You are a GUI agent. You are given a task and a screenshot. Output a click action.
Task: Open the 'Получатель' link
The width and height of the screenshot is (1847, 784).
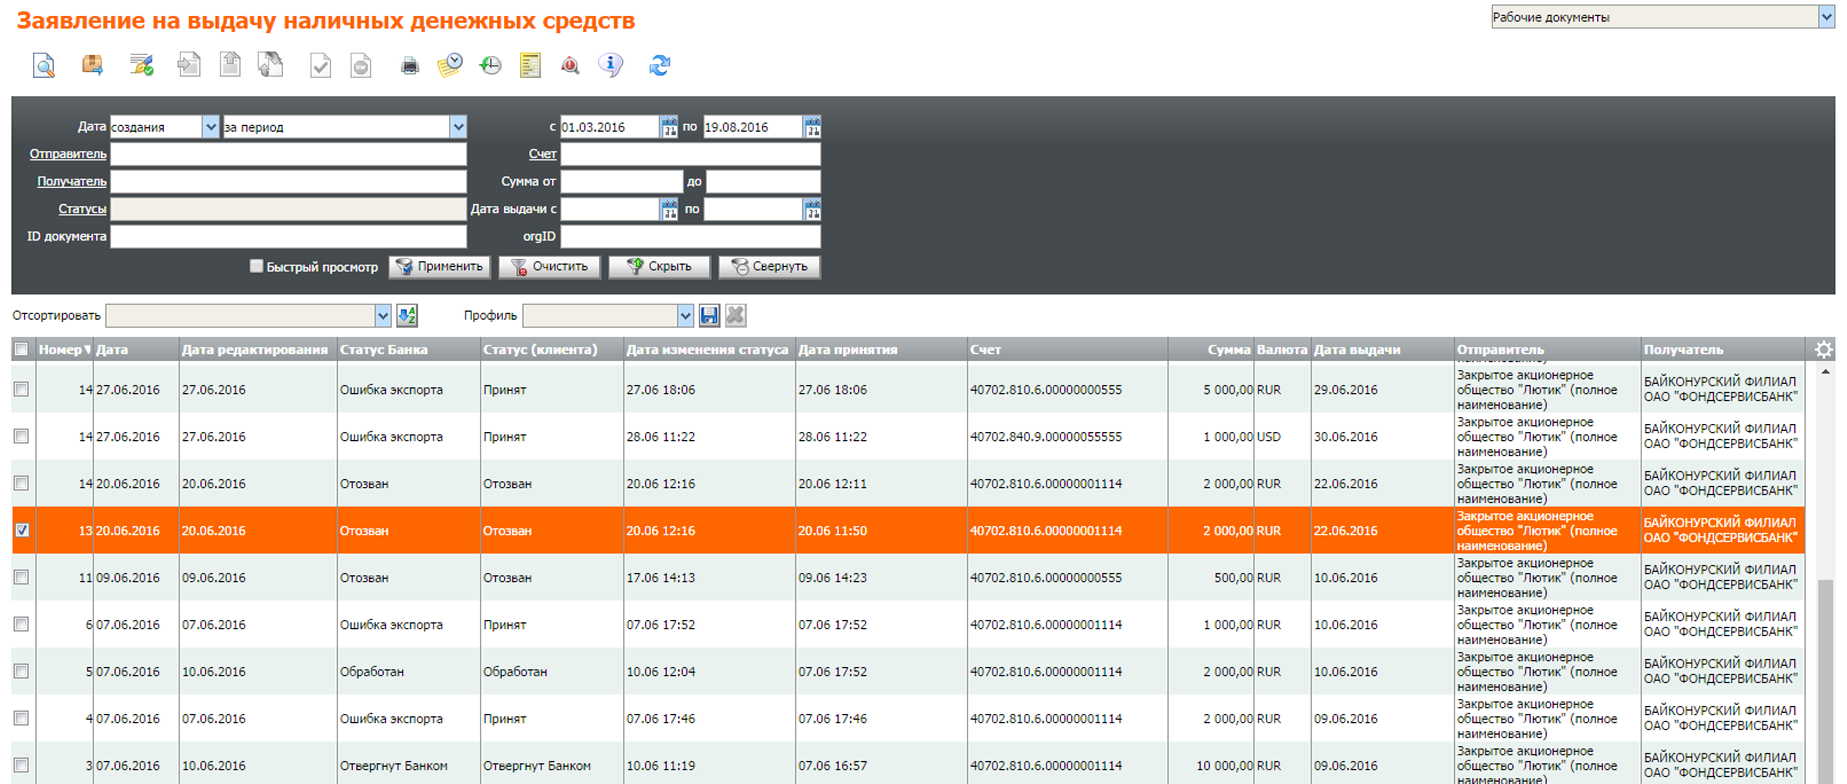pyautogui.click(x=72, y=182)
